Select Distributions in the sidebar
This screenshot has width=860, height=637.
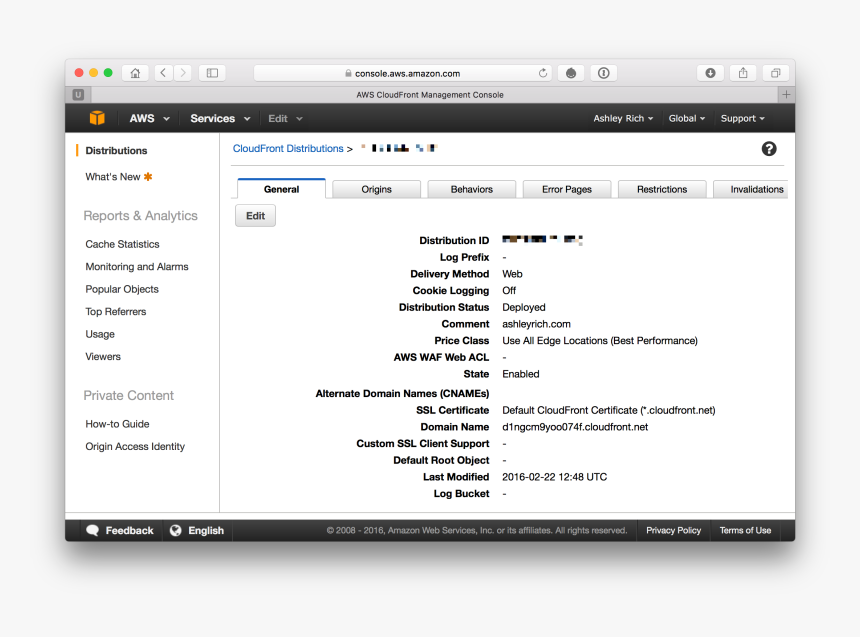pos(116,150)
